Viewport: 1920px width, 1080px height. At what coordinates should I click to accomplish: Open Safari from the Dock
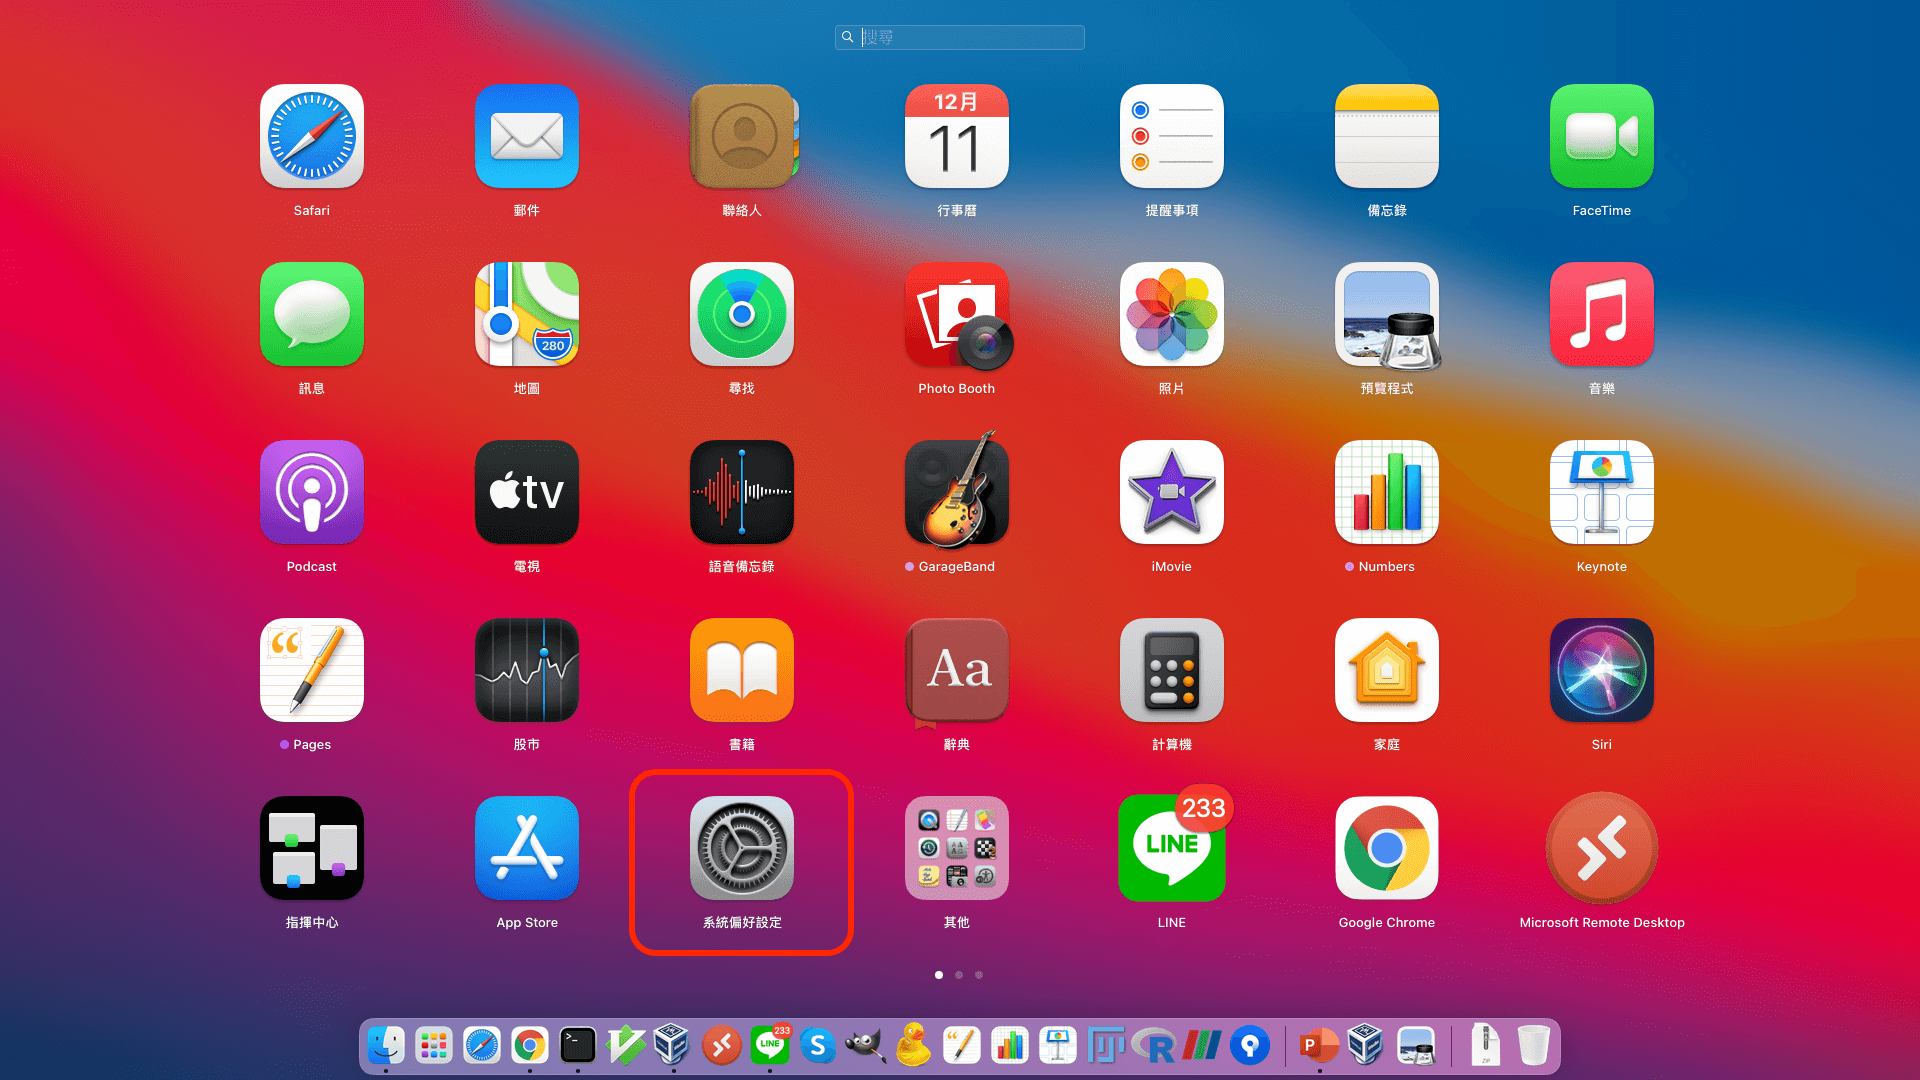tap(482, 1046)
